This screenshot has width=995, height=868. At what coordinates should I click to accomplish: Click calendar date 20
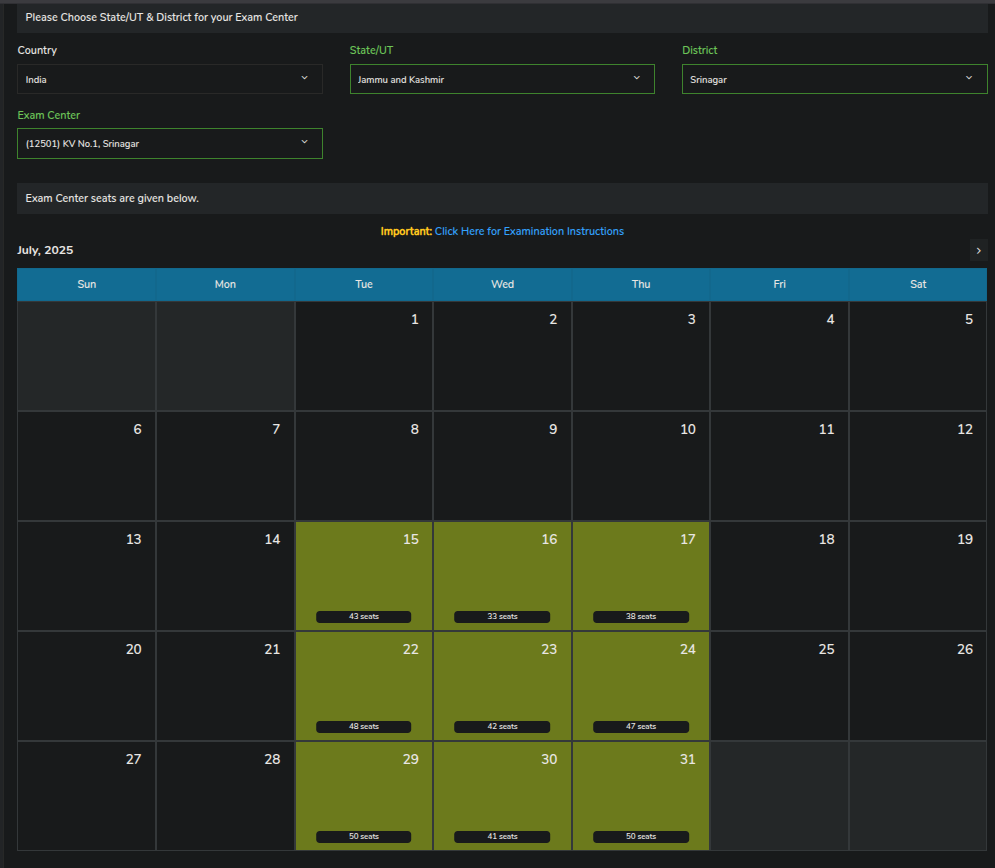tap(86, 686)
